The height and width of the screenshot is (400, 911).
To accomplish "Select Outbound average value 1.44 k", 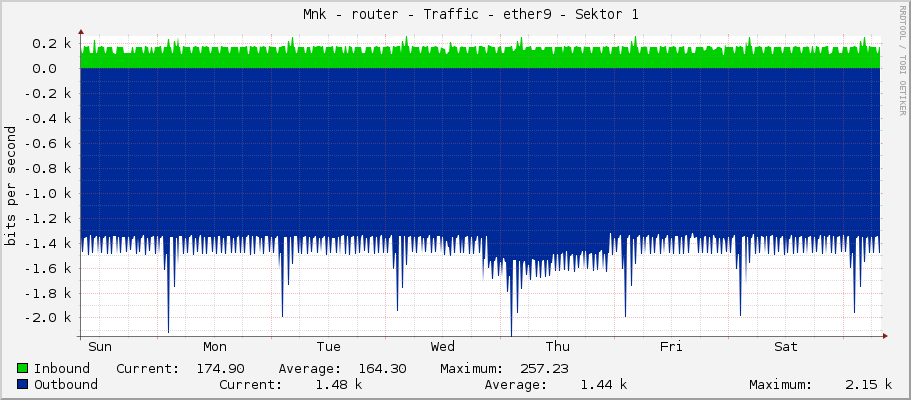I will point(604,384).
